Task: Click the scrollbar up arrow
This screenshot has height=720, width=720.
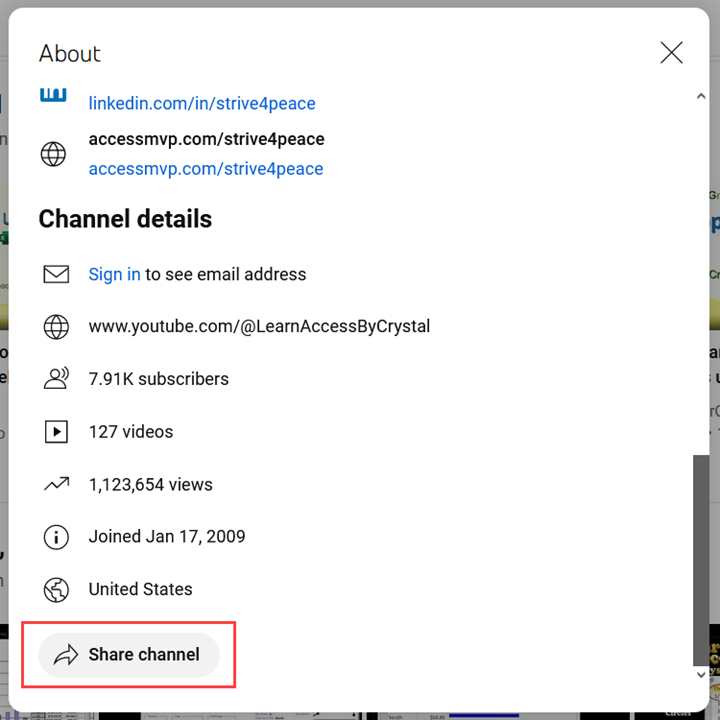Action: 701,96
